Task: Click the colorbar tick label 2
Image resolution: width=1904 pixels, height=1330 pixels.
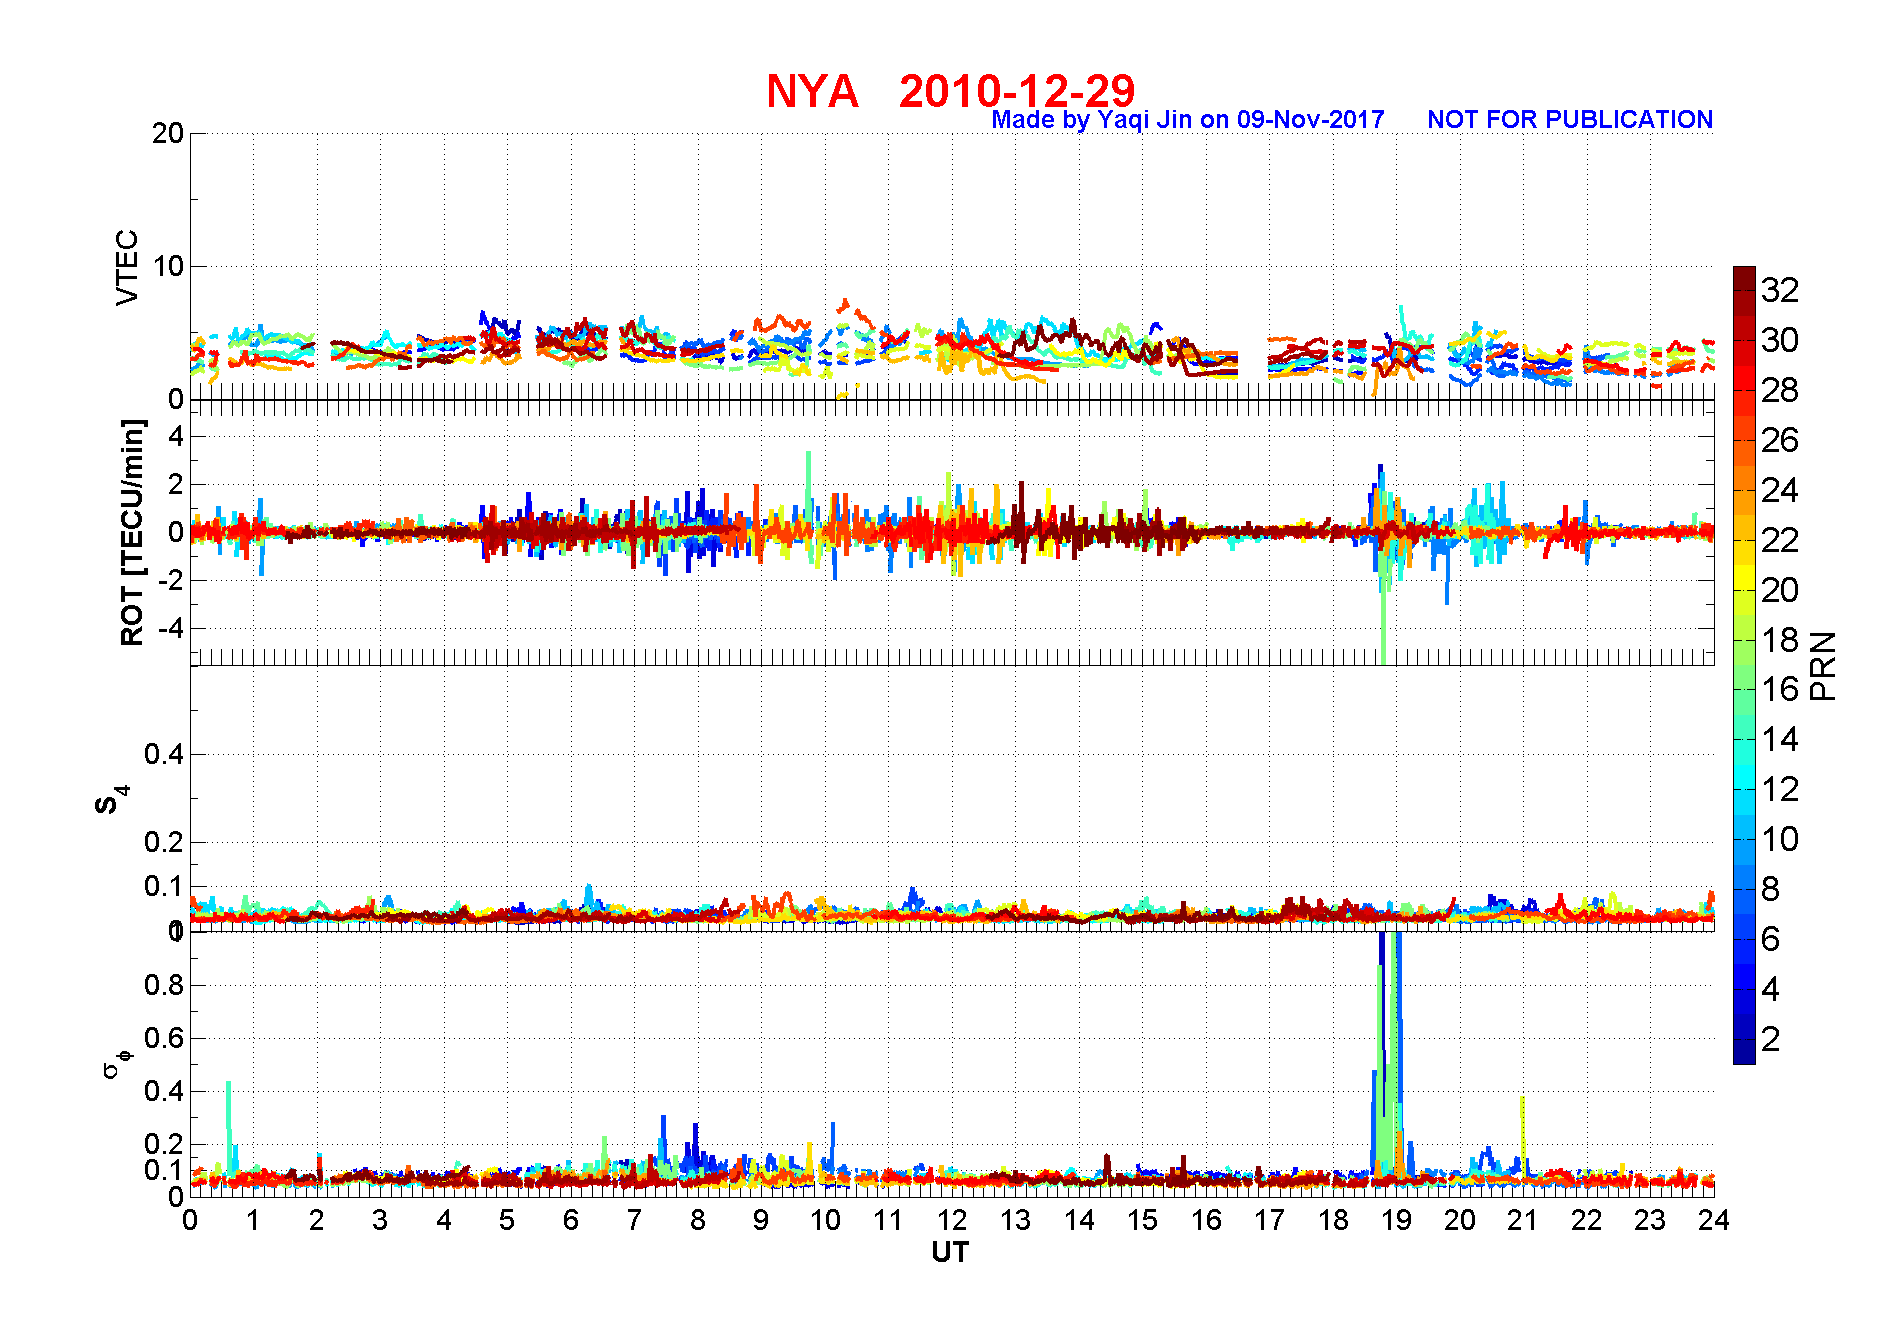Action: pos(1771,1039)
